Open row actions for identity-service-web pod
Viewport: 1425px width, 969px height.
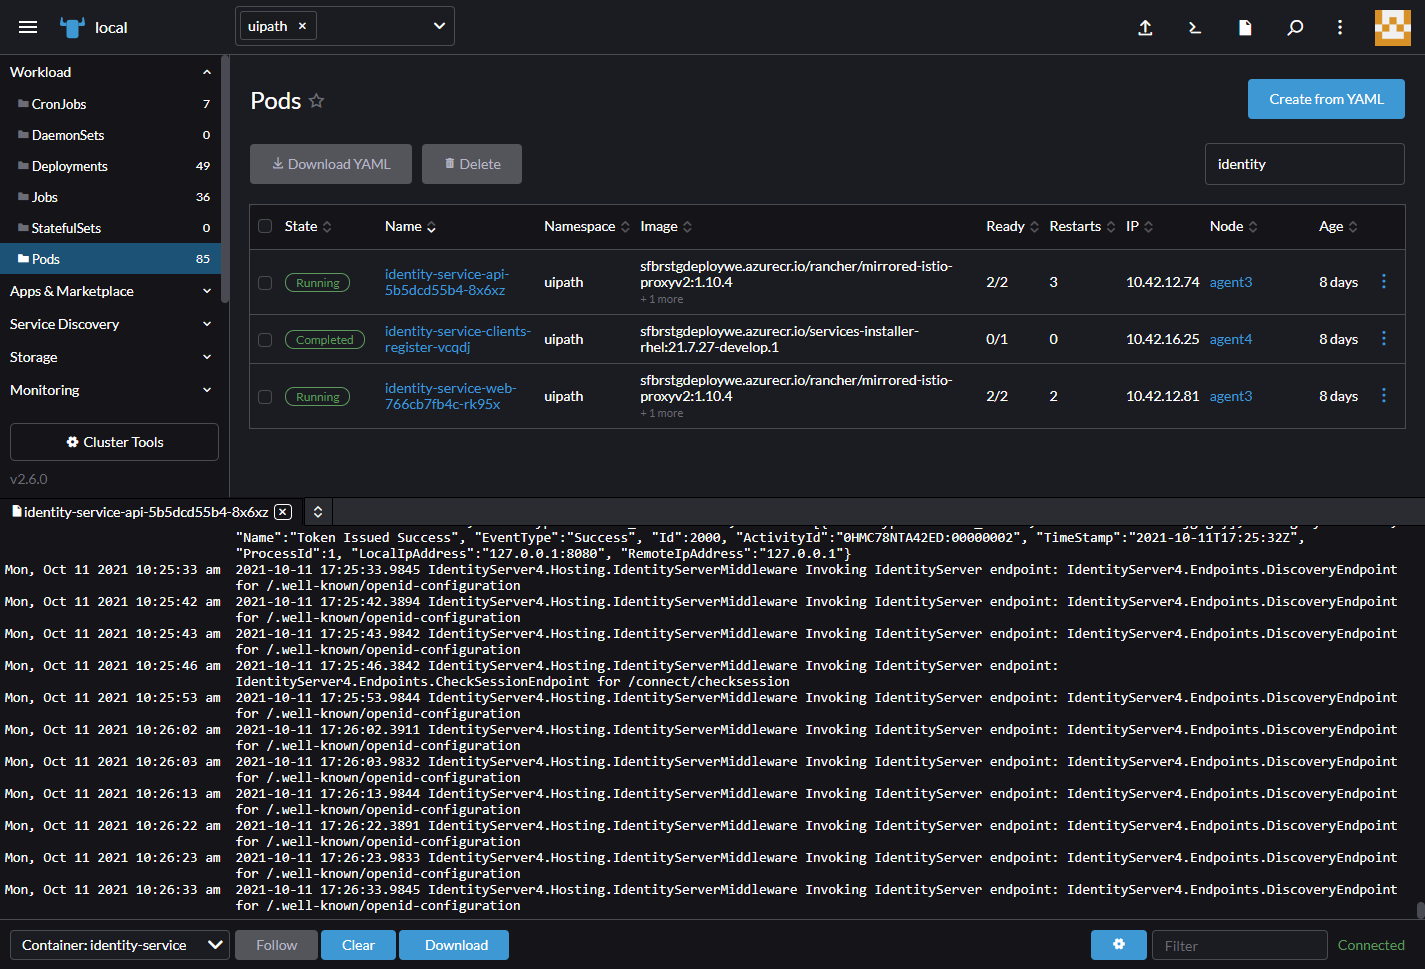click(1384, 396)
